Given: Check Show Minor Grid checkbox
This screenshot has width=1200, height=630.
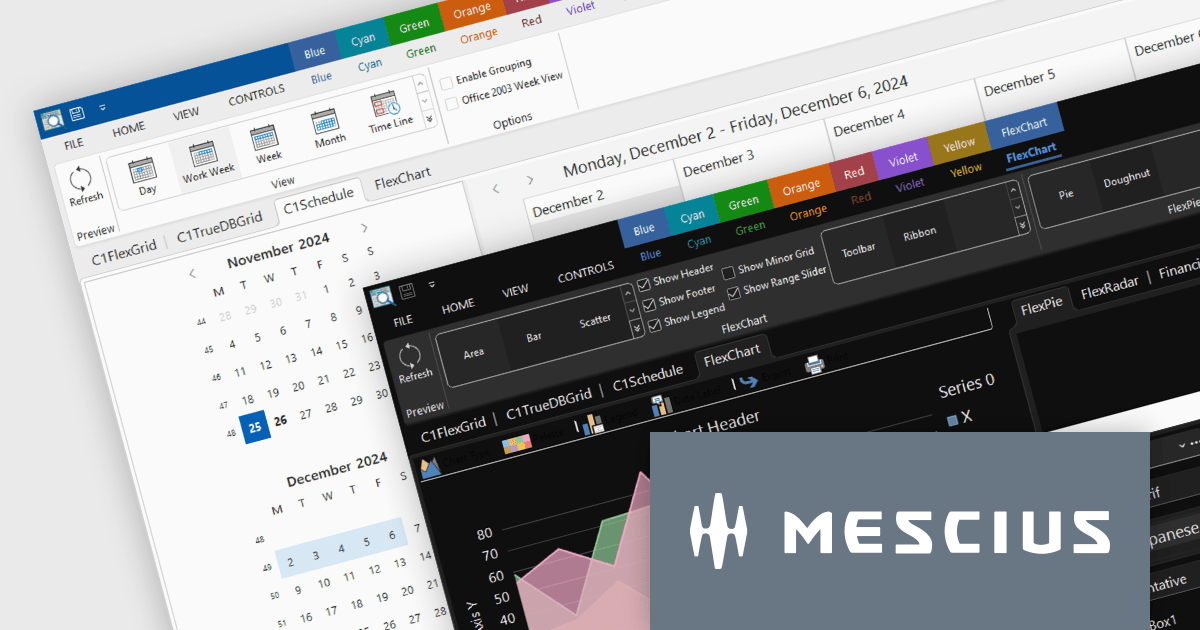Looking at the screenshot, I should (728, 271).
